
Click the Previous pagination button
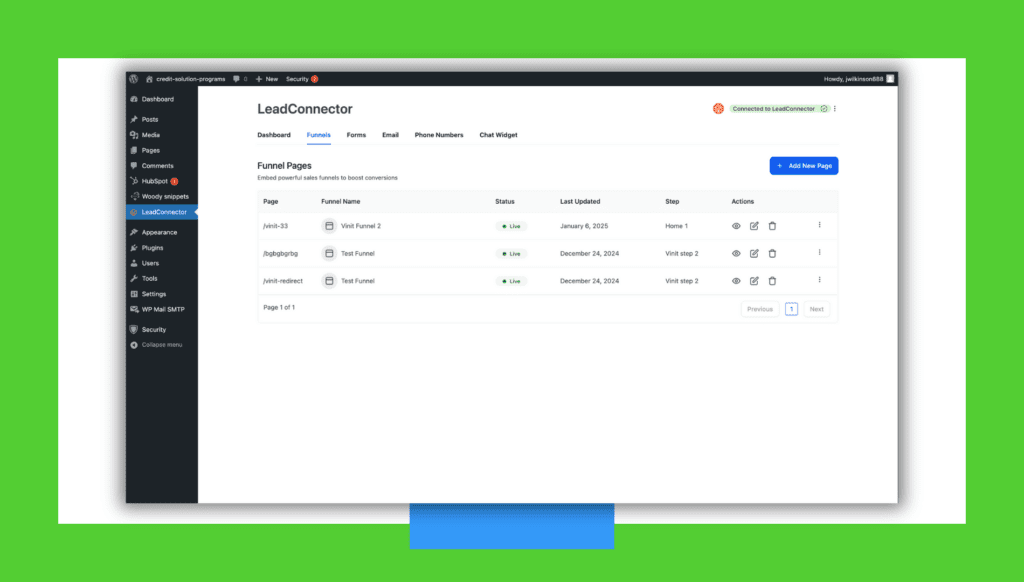click(760, 309)
